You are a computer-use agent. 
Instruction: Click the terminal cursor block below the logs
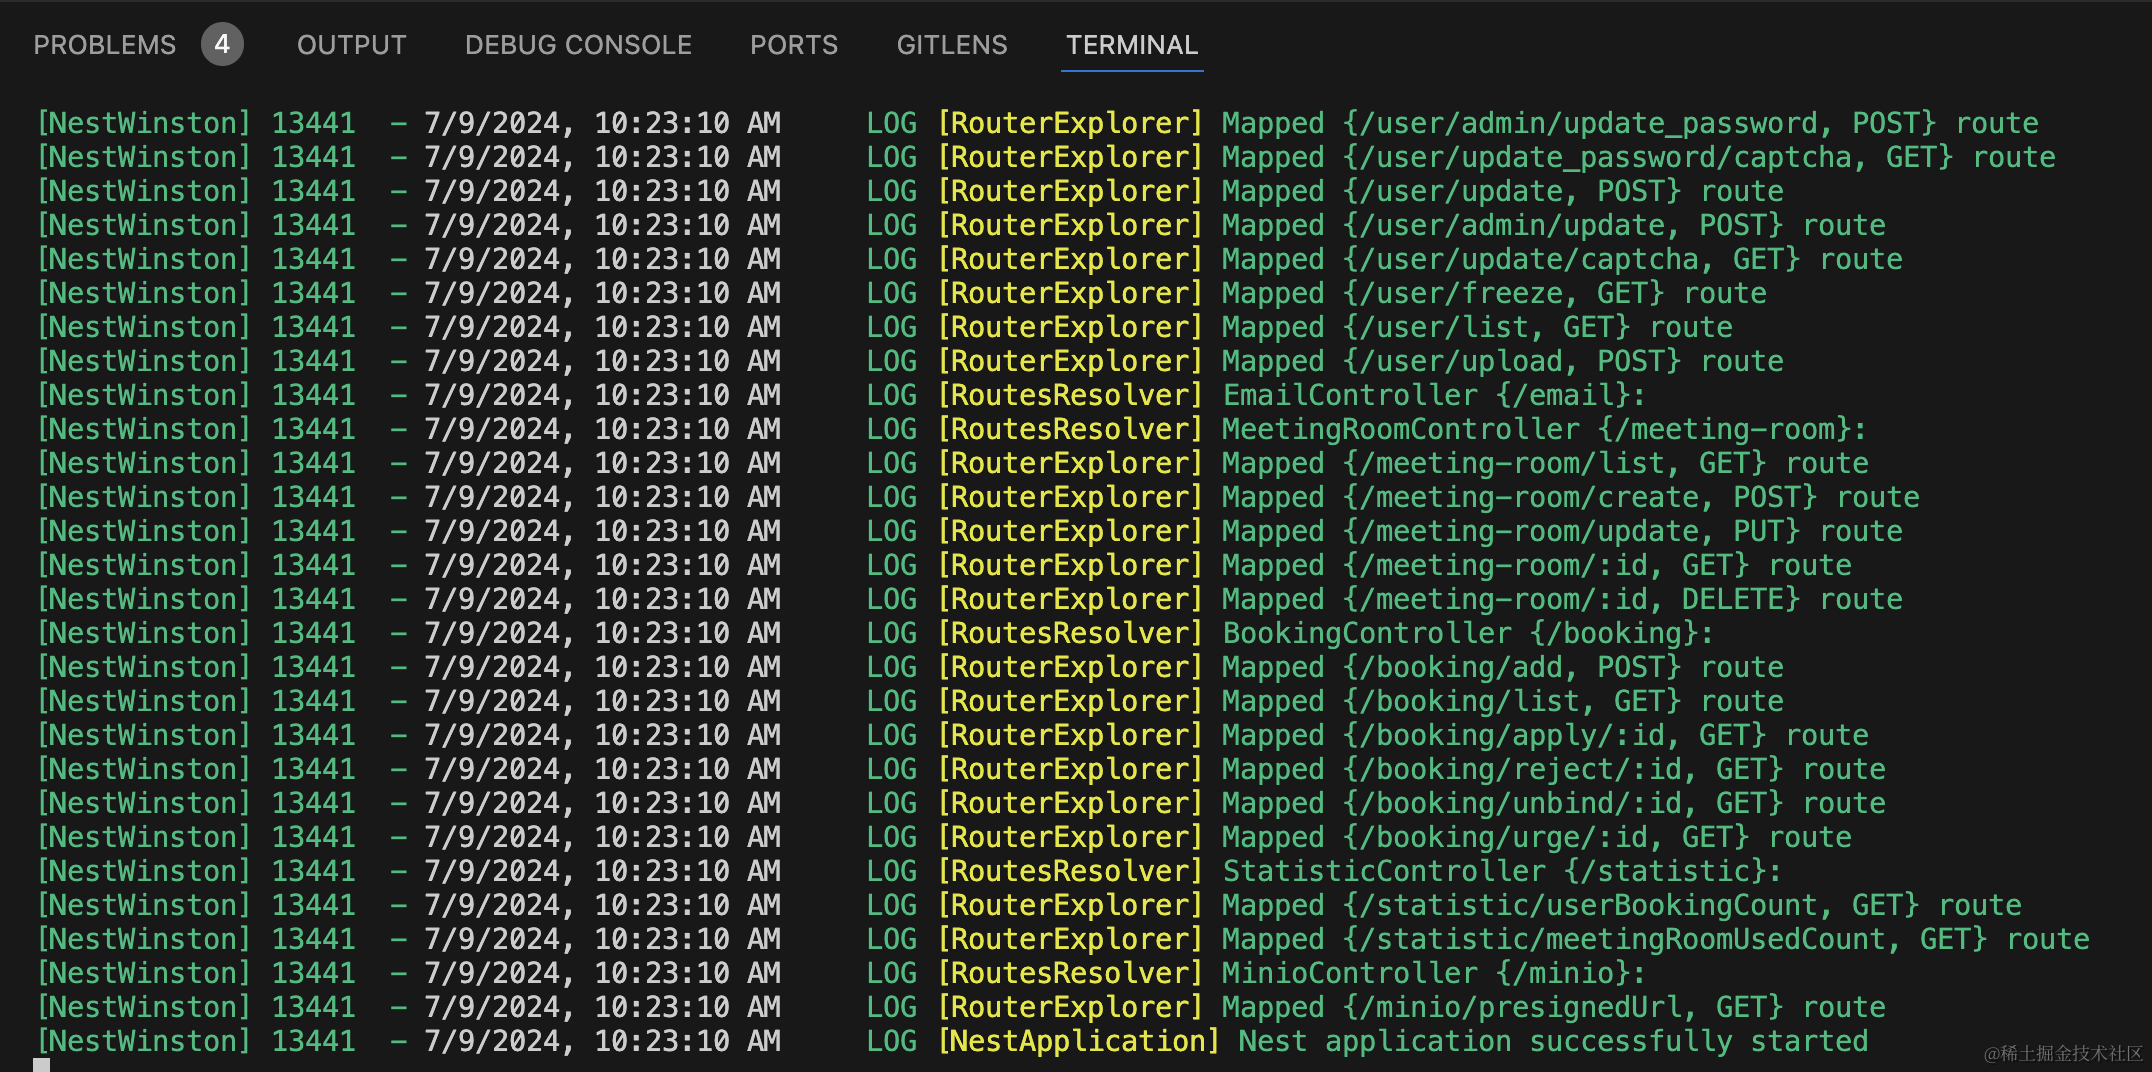point(42,1065)
